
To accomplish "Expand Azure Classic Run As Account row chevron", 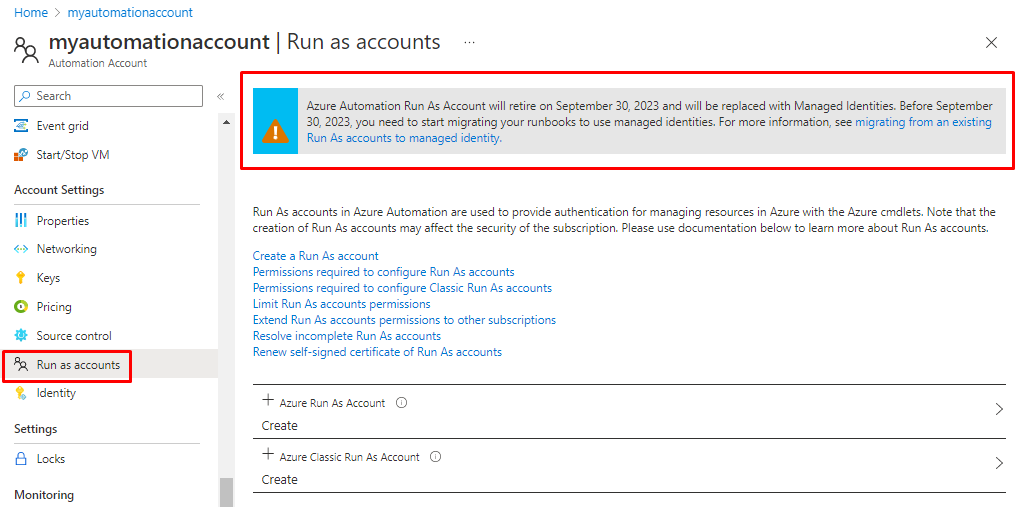I will (x=998, y=464).
